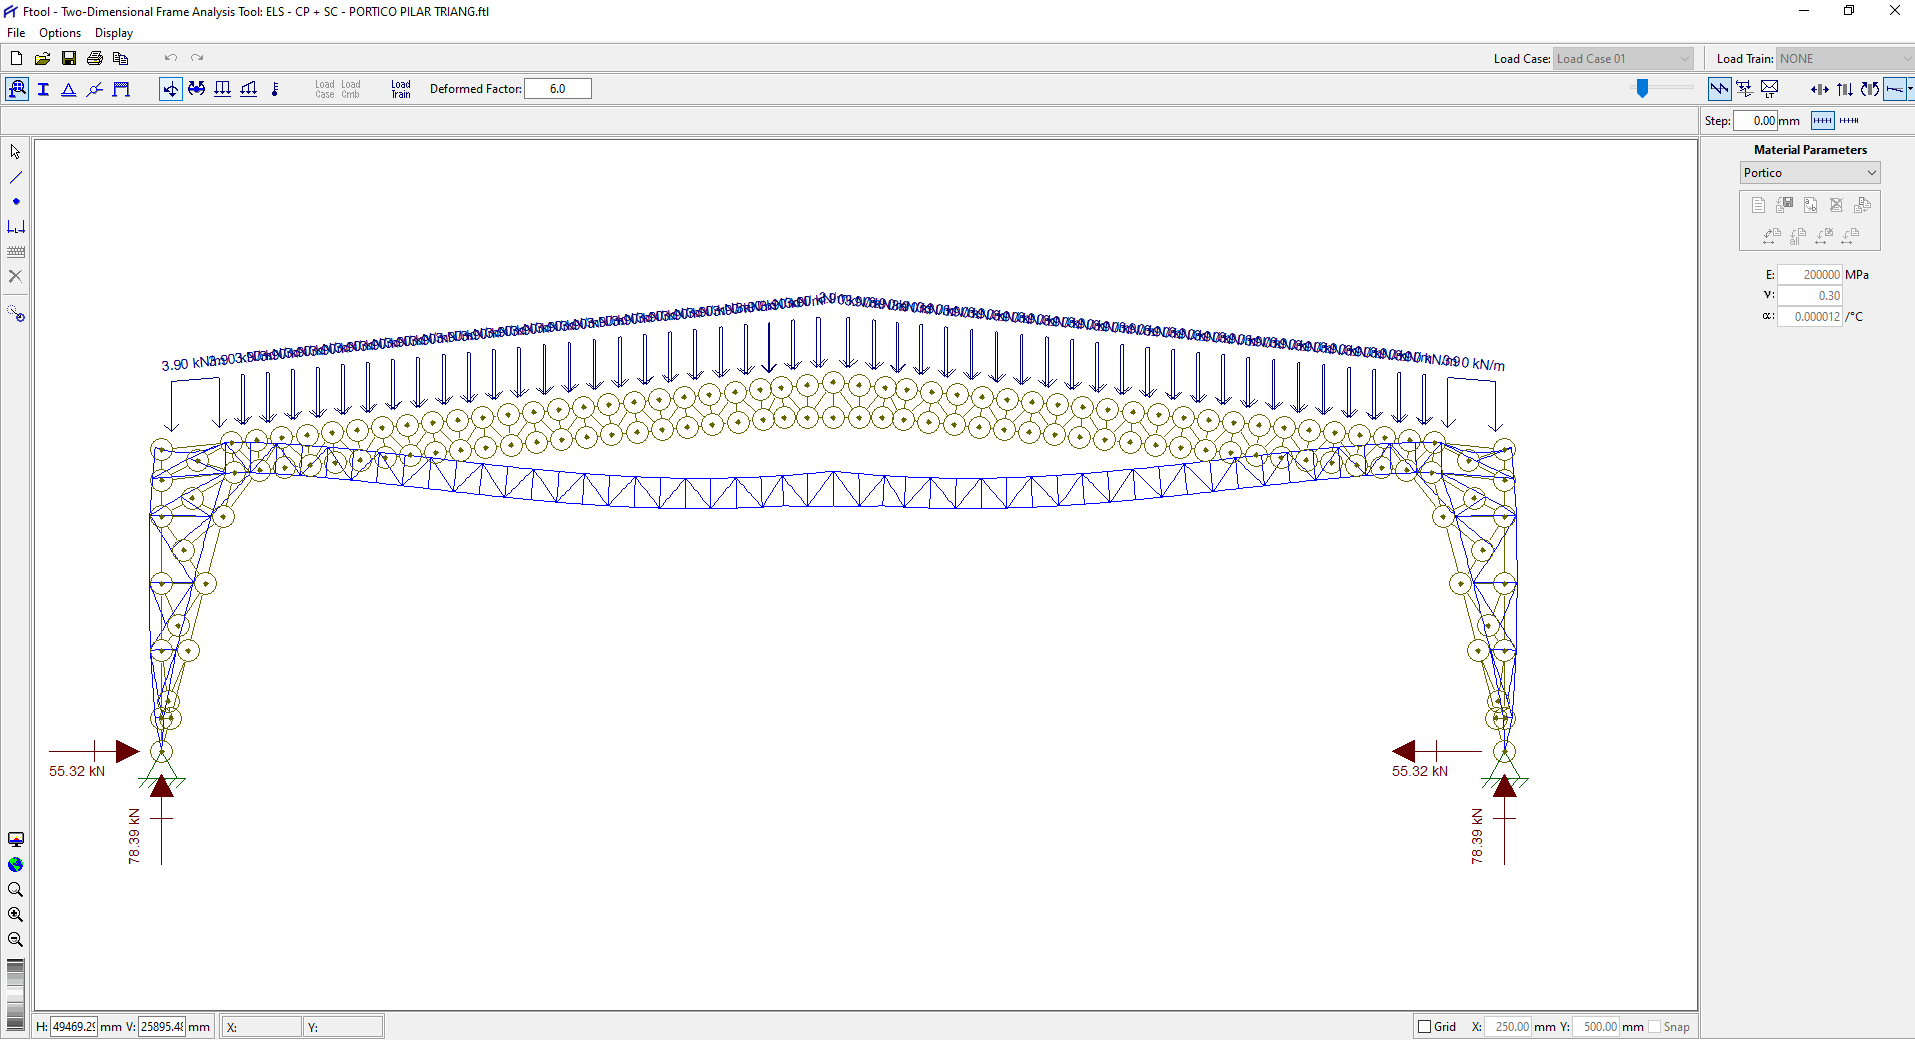Viewport: 1915px width, 1040px height.
Task: Select the insert member line tool
Action: pyautogui.click(x=15, y=177)
